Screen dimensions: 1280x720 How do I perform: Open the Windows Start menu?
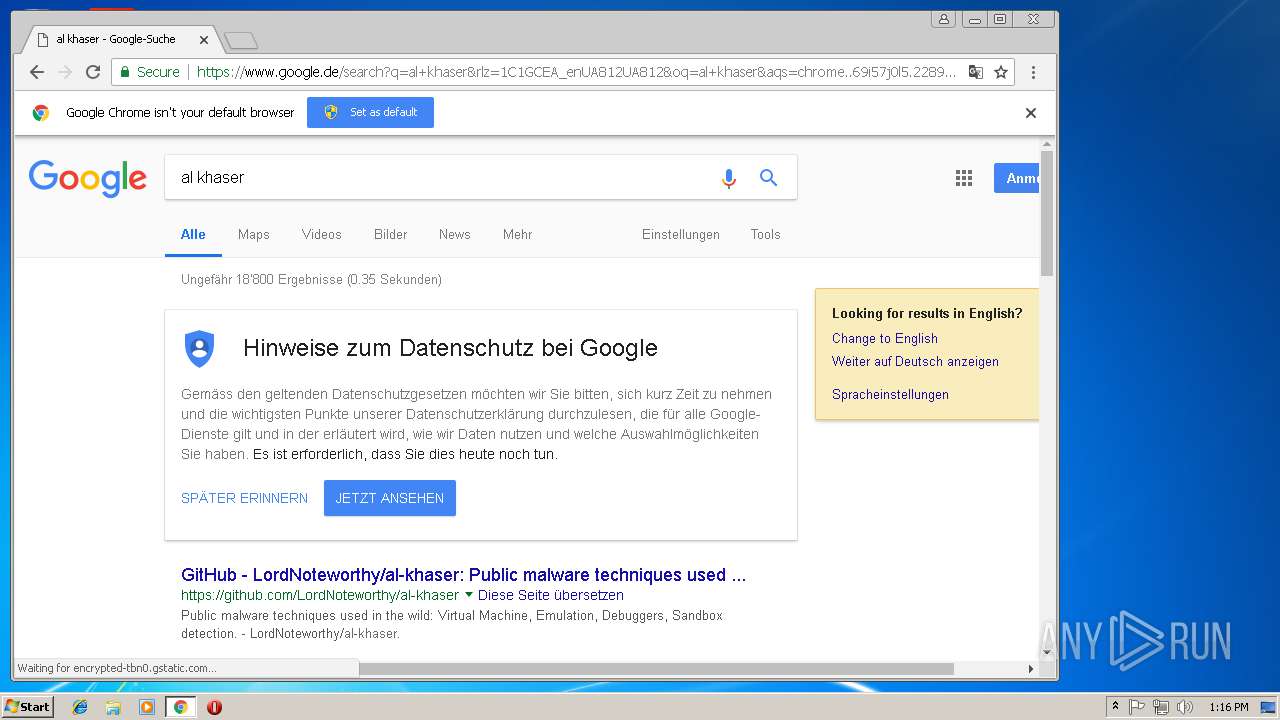coord(28,706)
